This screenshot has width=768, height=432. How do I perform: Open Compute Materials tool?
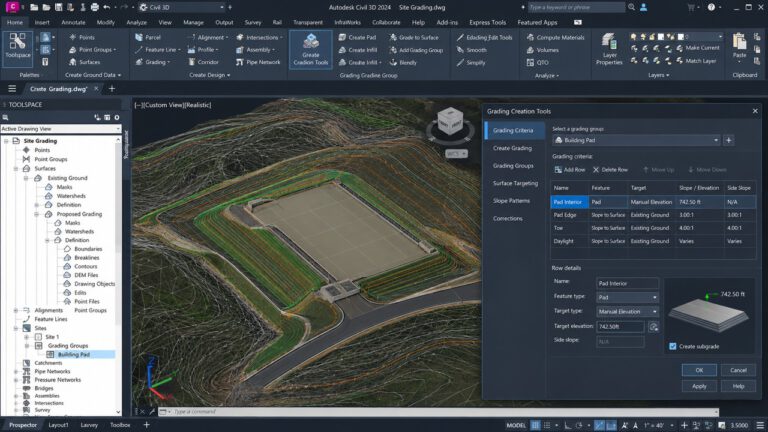pyautogui.click(x=555, y=37)
